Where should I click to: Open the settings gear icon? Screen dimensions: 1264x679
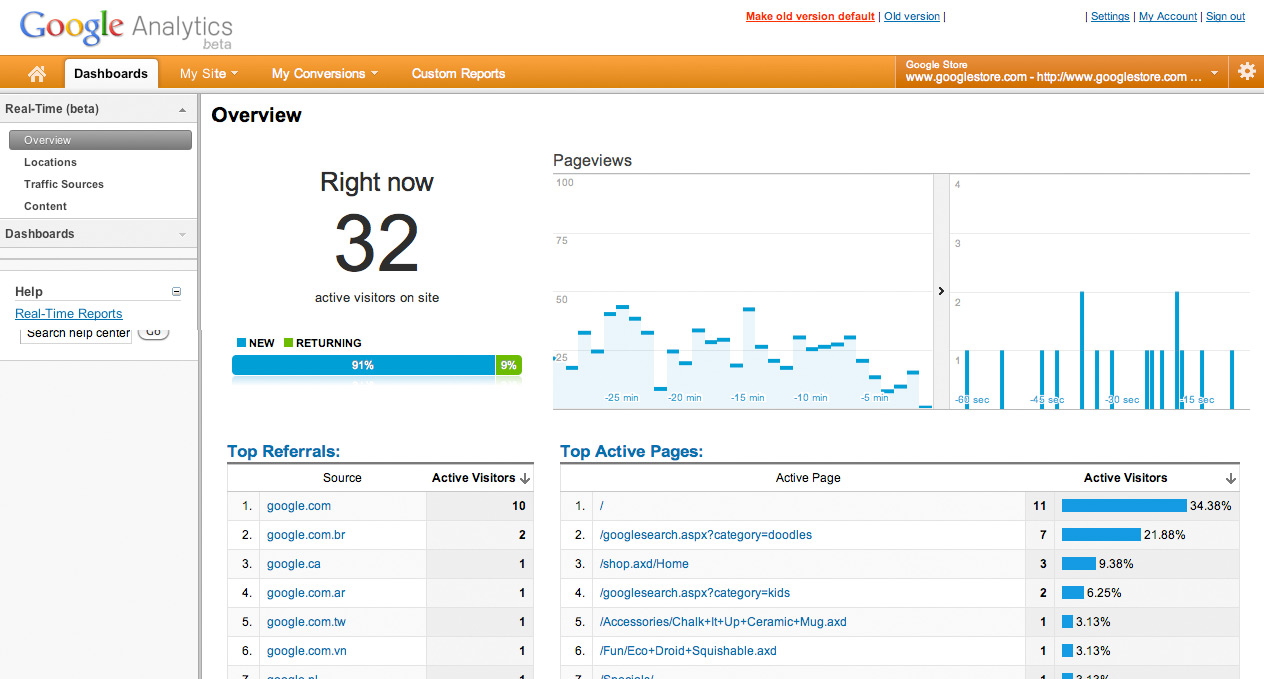[1247, 72]
